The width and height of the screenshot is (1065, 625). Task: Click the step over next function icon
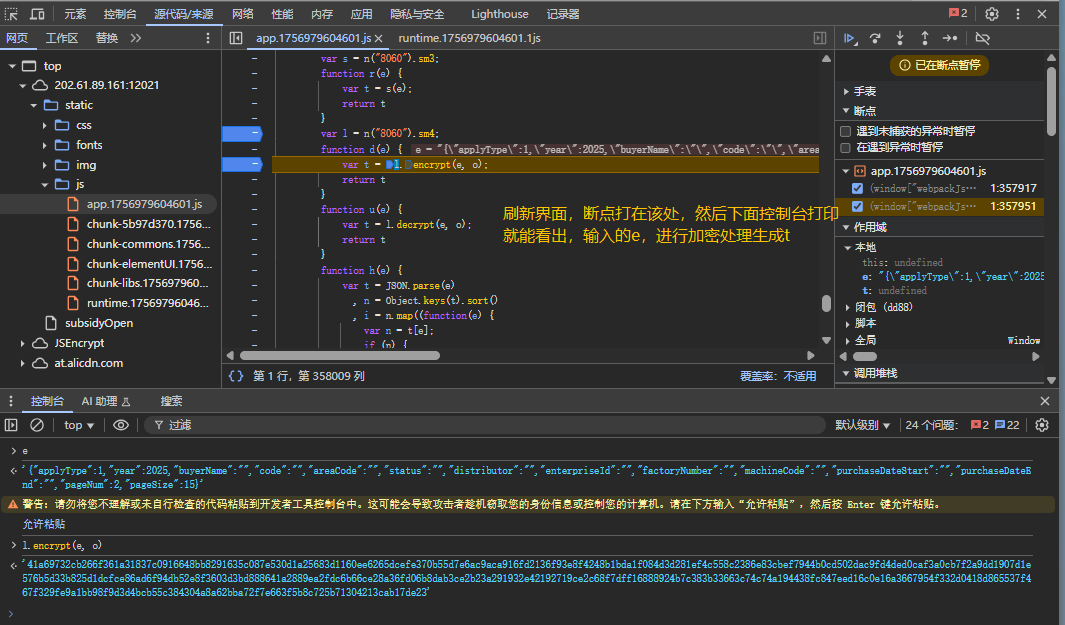(876, 38)
